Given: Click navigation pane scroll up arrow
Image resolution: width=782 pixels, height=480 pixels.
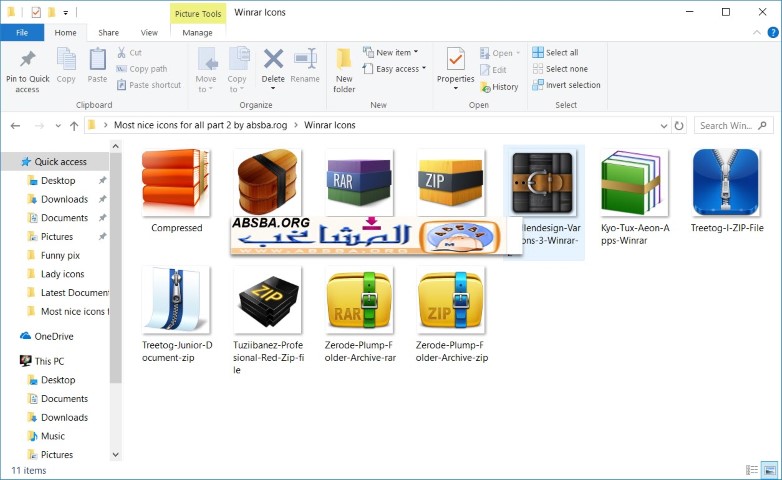Looking at the screenshot, I should pos(116,146).
